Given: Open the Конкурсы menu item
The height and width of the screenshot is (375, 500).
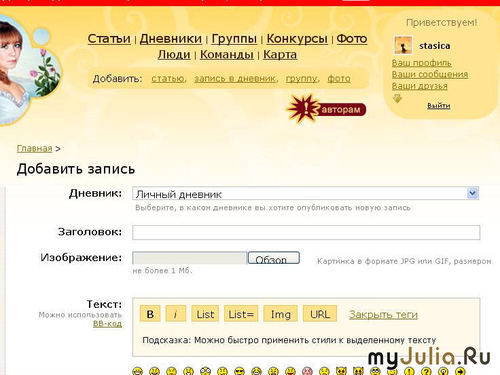Looking at the screenshot, I should (x=297, y=38).
